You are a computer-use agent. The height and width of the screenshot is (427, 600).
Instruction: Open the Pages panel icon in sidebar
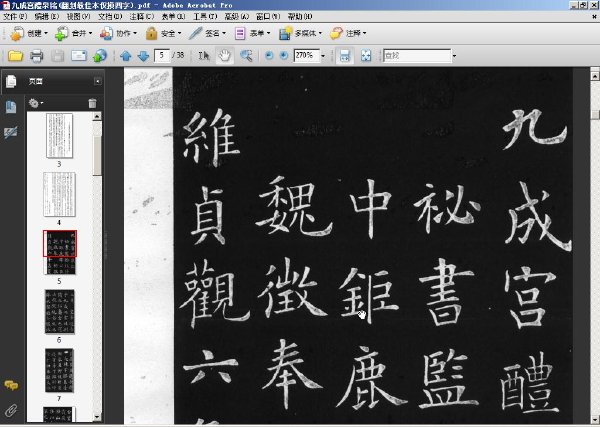pyautogui.click(x=11, y=81)
